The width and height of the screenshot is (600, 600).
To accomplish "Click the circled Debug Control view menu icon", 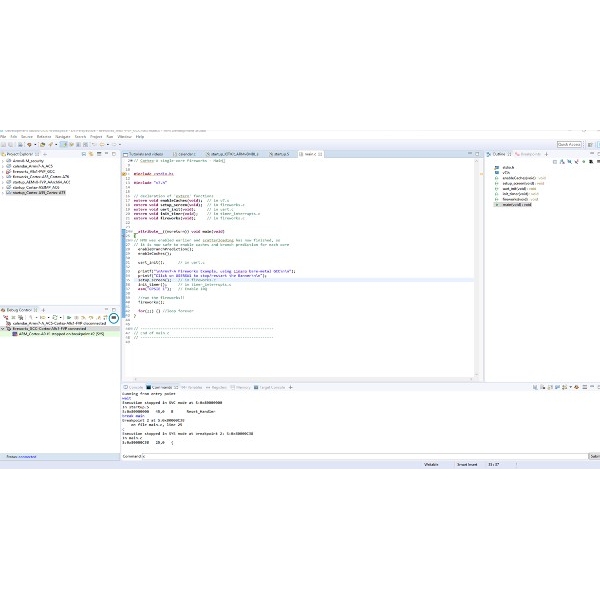I will click(x=114, y=317).
